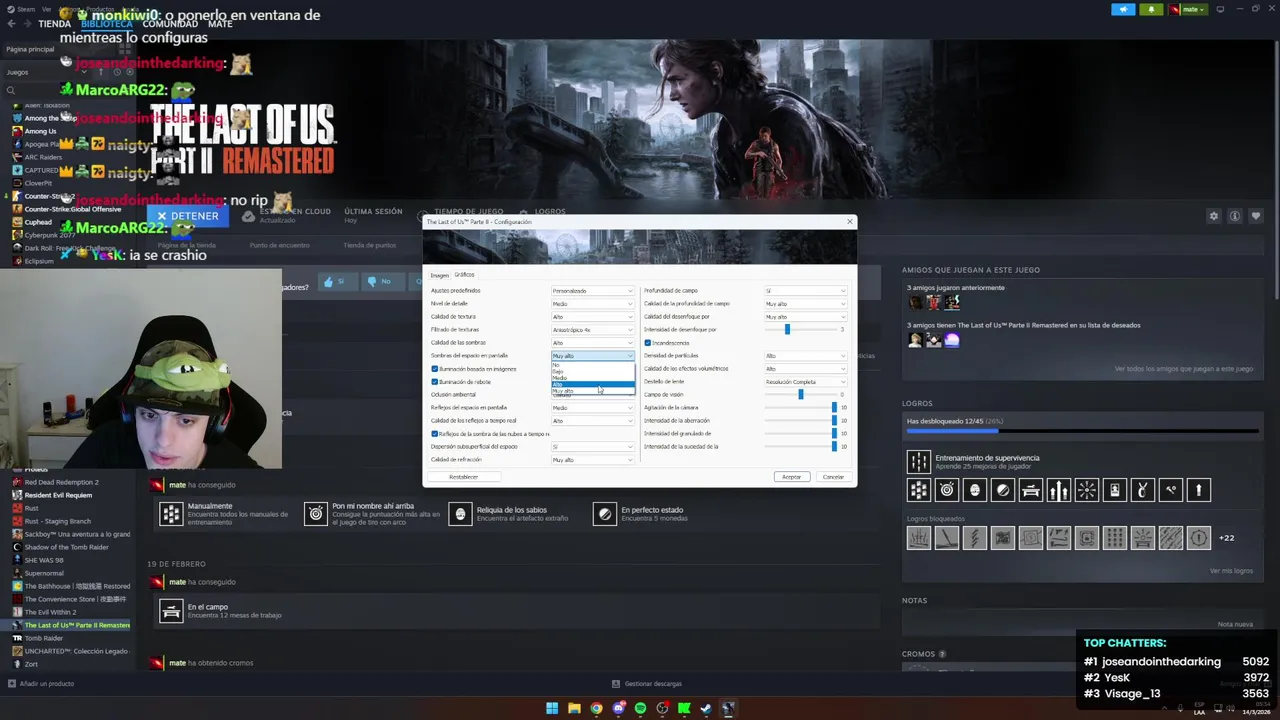Click the Entrenamiento de supervivencia achievement icon
Viewport: 1280px width, 720px height.
[x=918, y=462]
